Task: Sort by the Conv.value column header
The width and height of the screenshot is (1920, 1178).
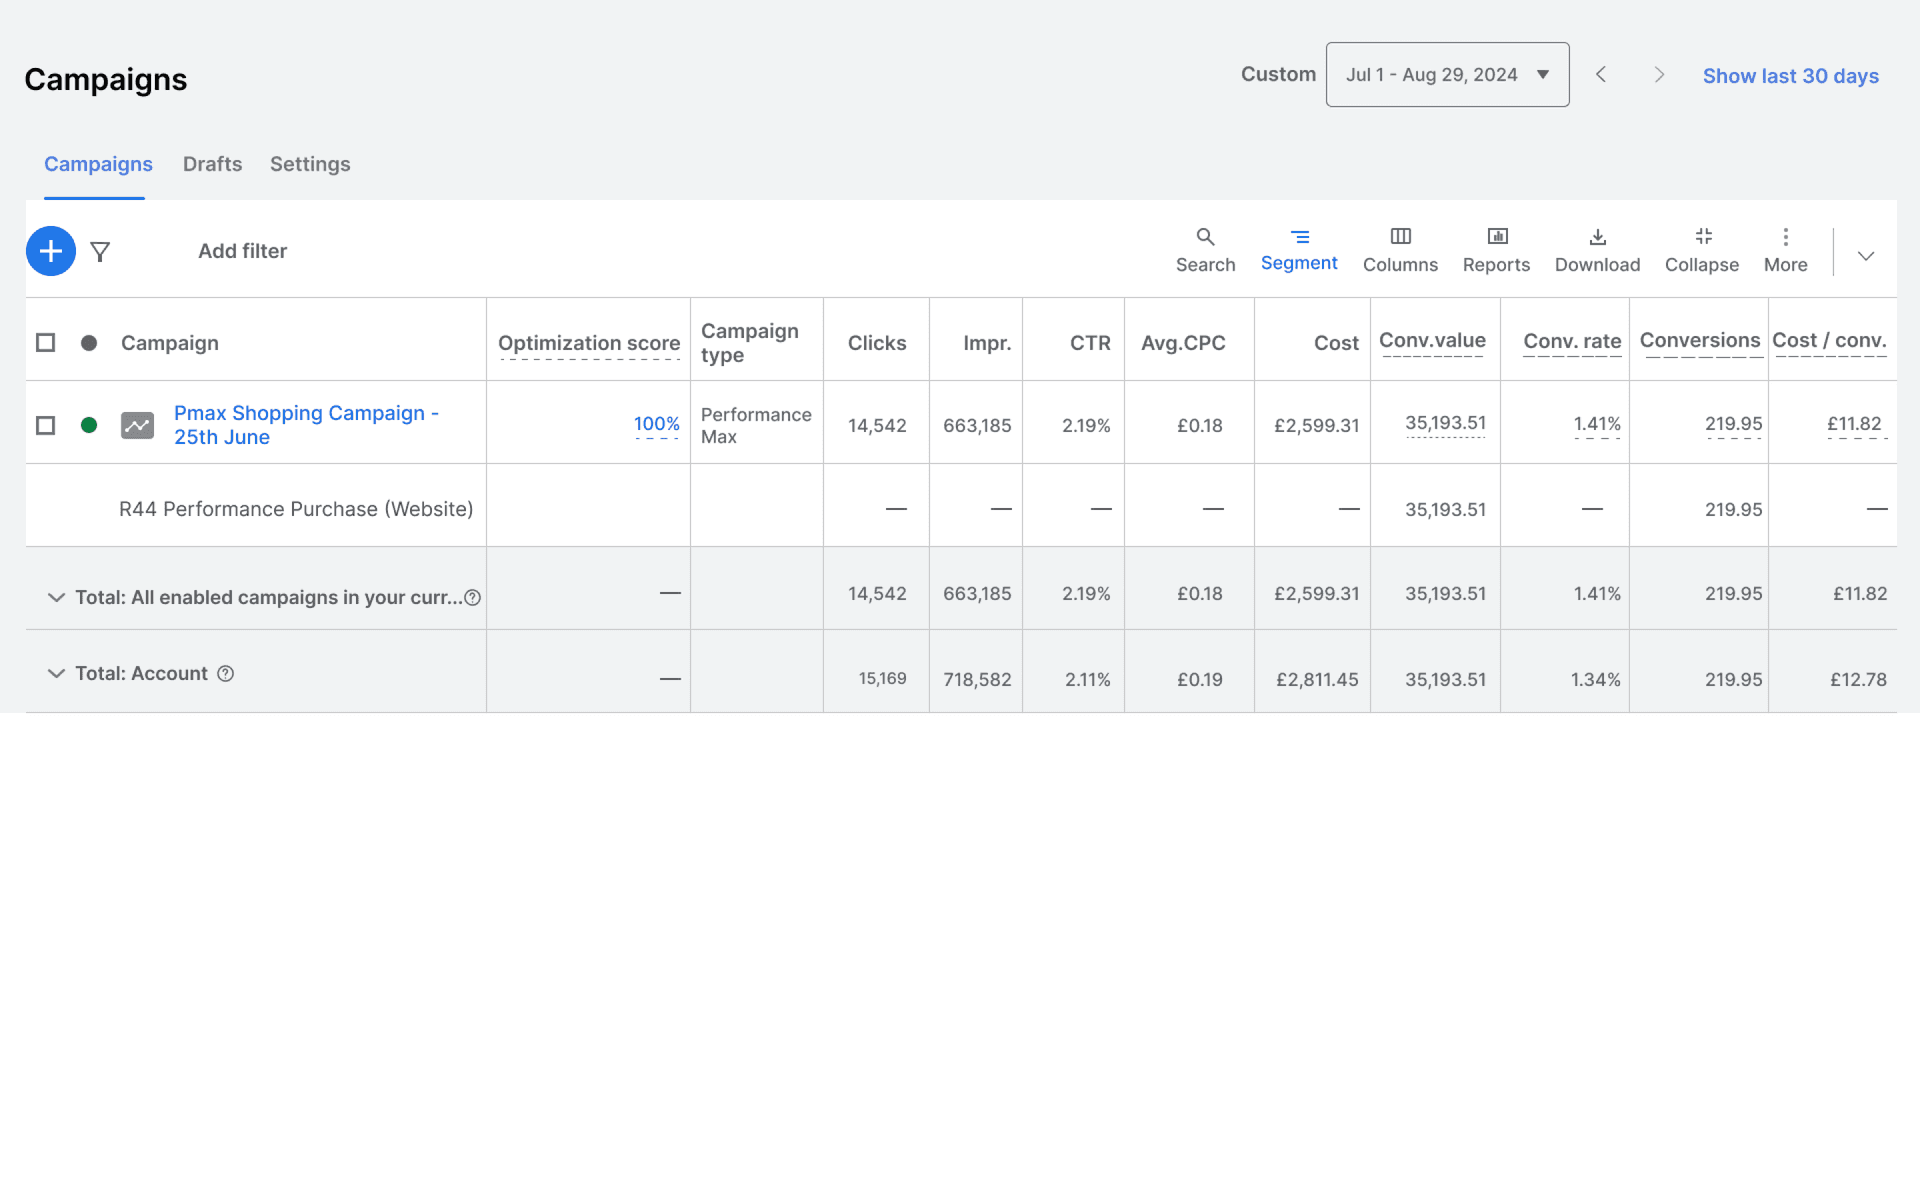Action: pos(1432,341)
